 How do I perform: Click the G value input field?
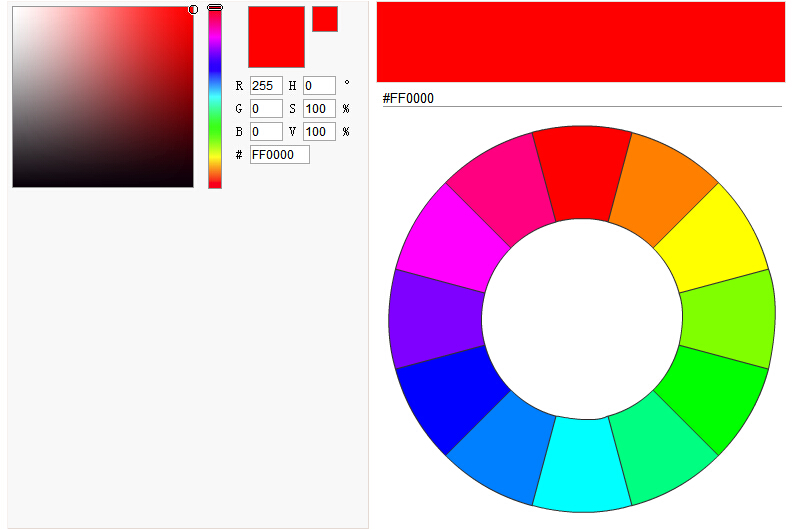tap(266, 108)
